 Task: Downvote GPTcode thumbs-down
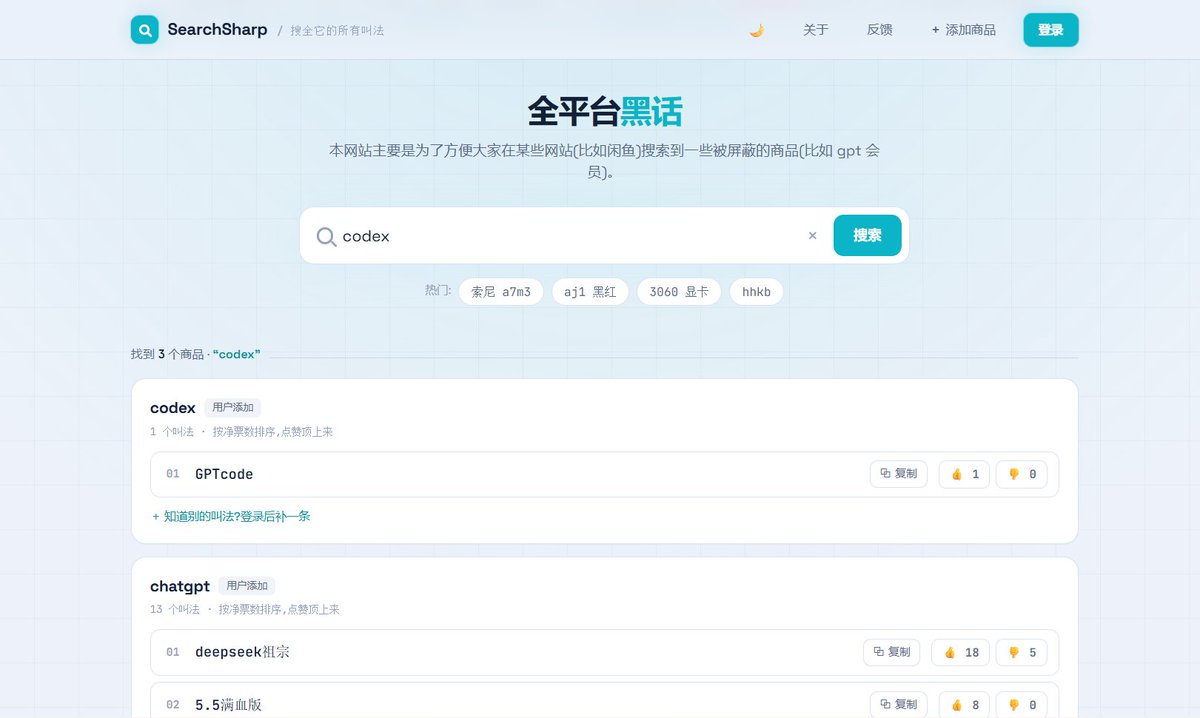pos(1022,474)
